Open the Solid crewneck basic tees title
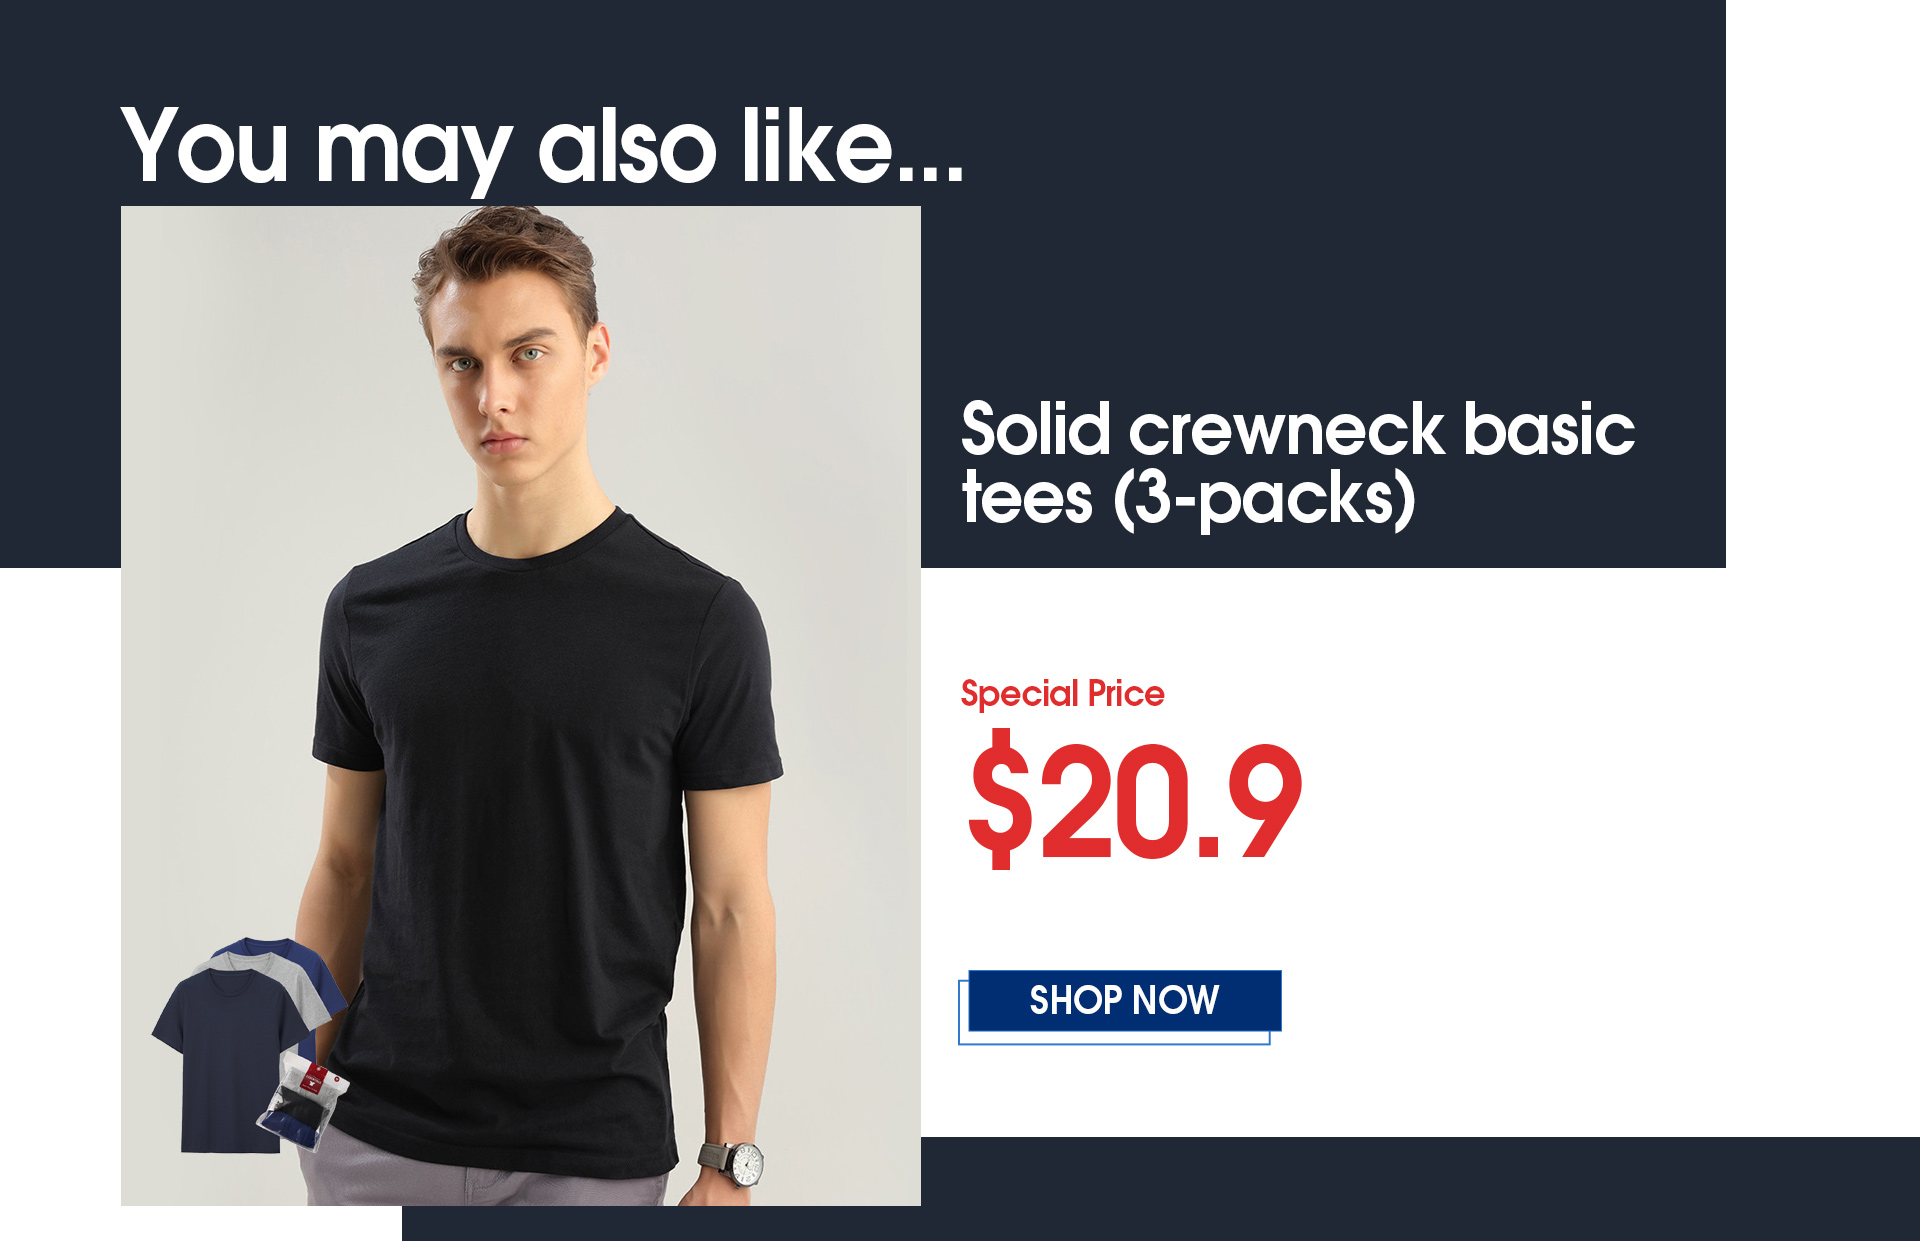 click(1297, 464)
